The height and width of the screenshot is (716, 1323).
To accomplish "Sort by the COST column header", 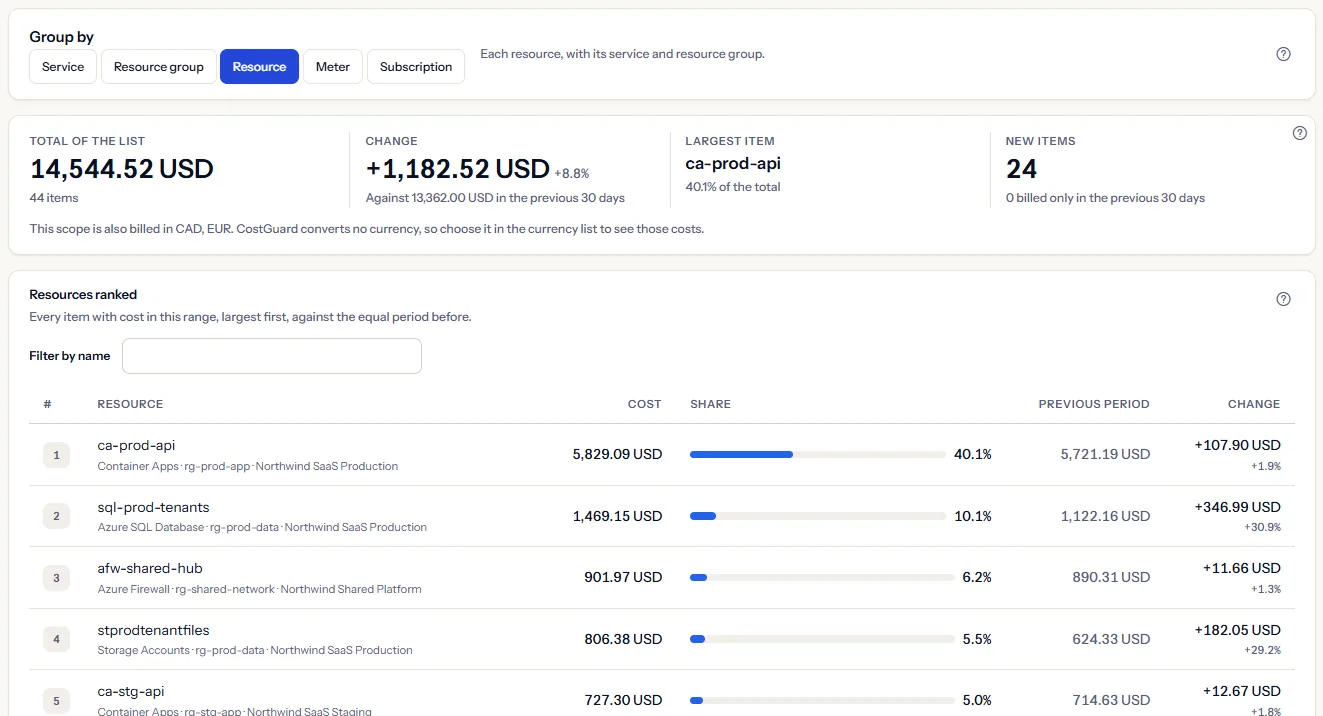I will 644,404.
